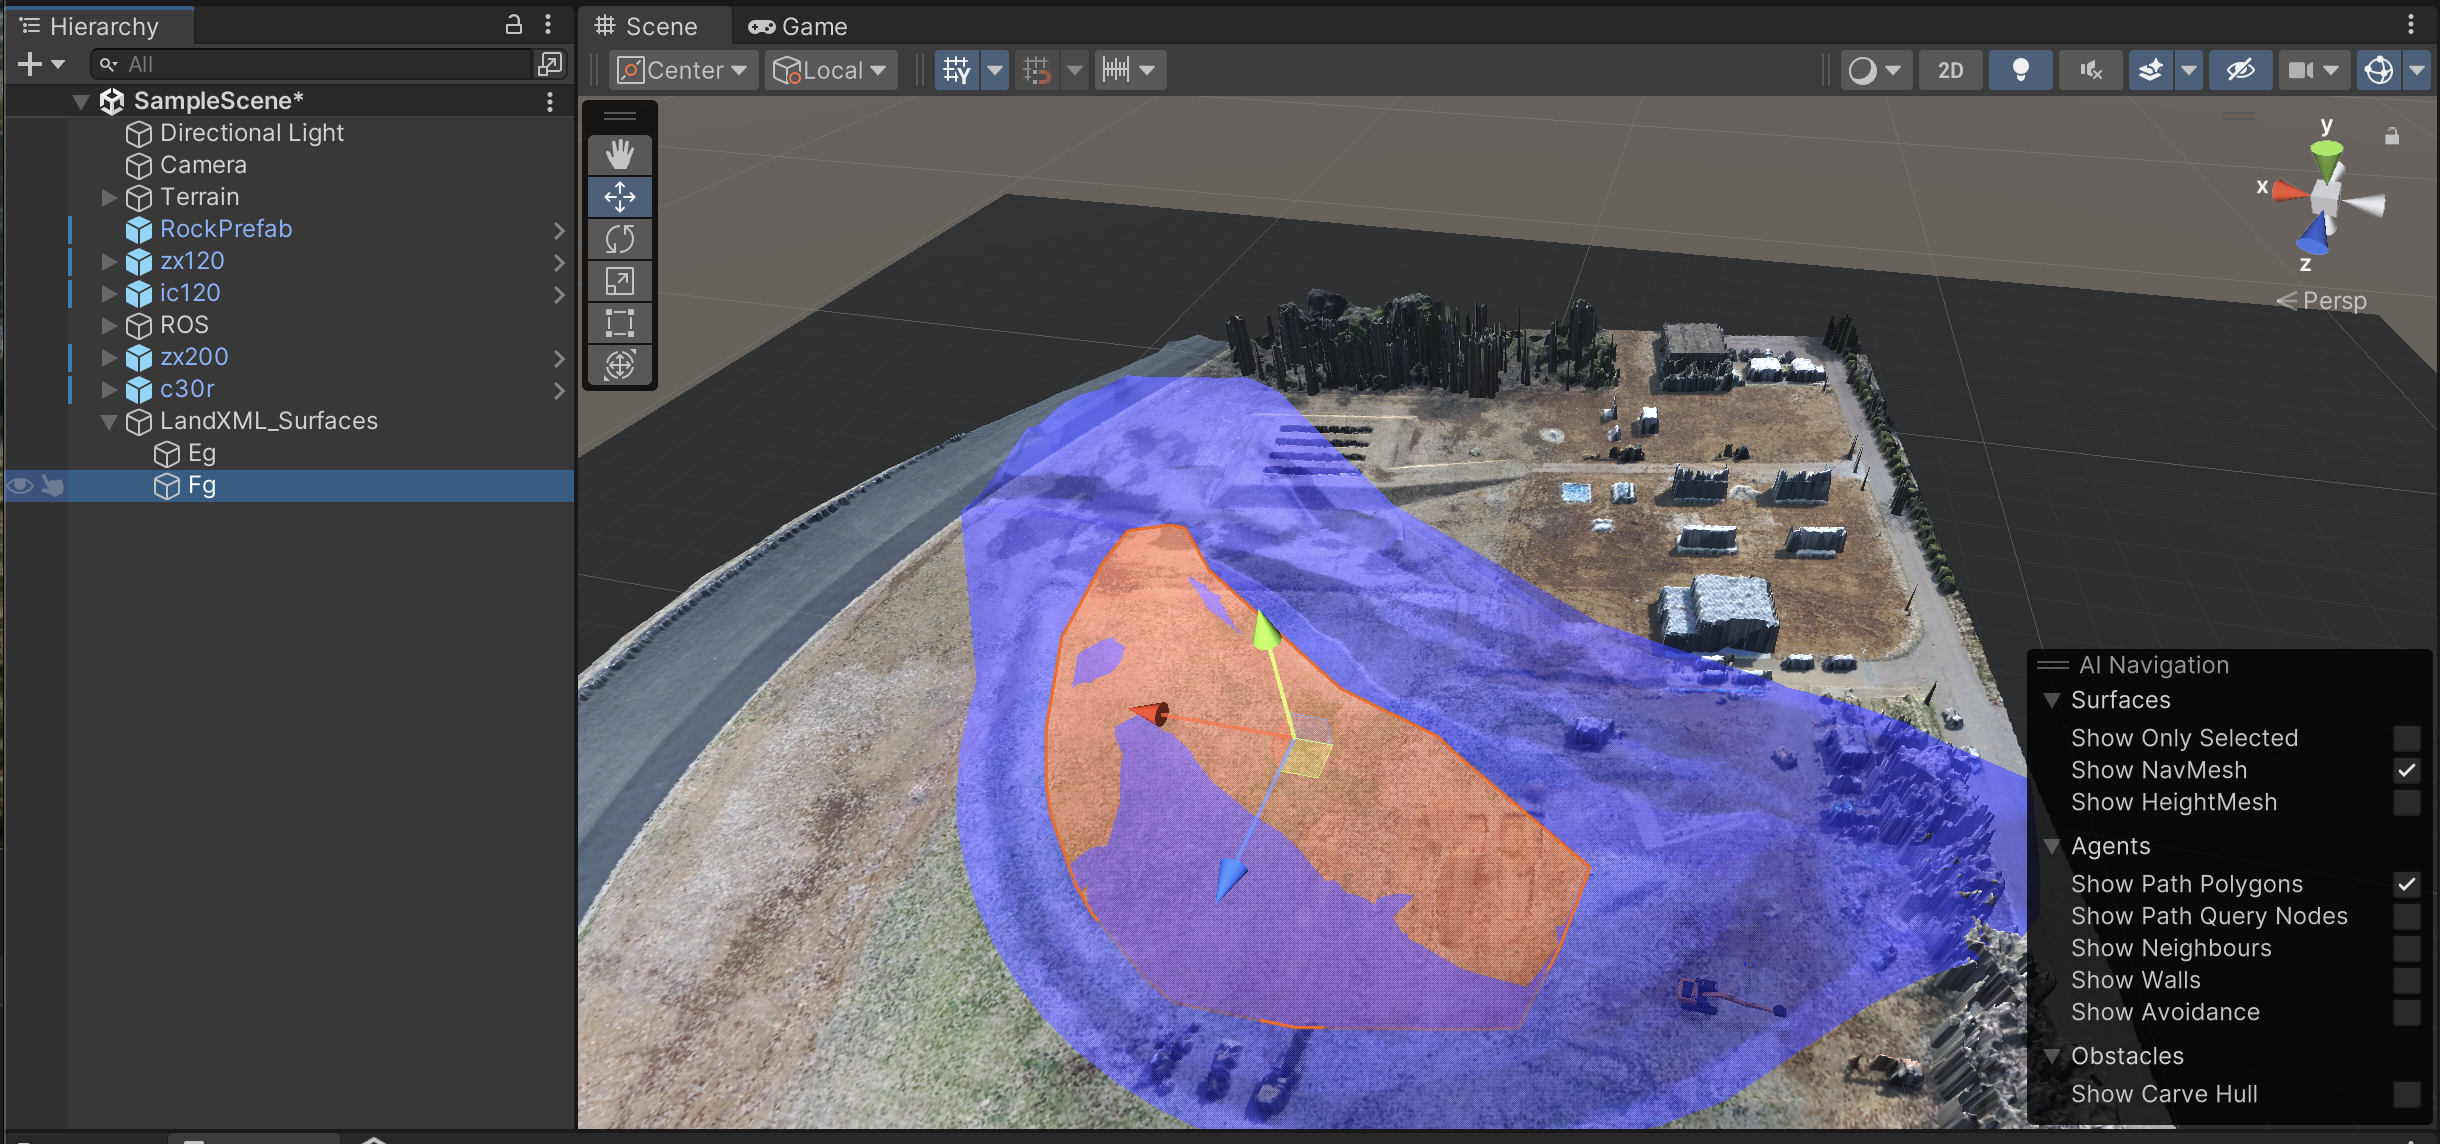
Task: Select the Hand view tool
Action: pyautogui.click(x=620, y=155)
